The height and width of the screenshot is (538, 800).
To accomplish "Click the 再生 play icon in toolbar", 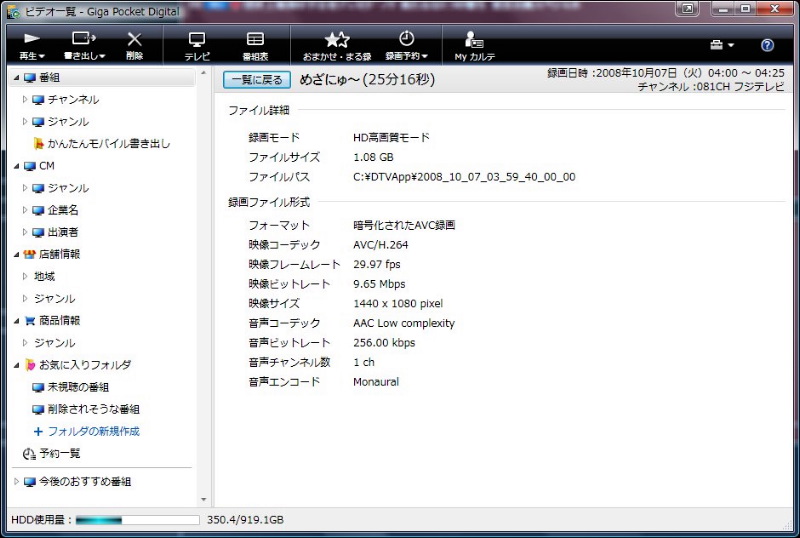I will (x=32, y=40).
